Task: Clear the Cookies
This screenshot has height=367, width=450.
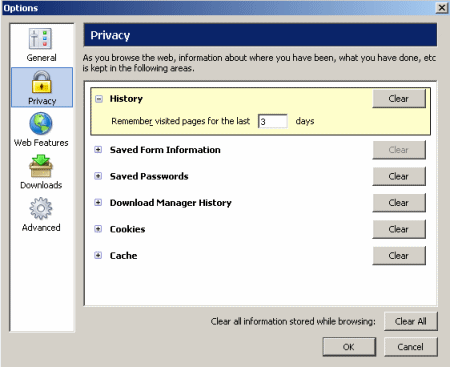Action: (399, 229)
